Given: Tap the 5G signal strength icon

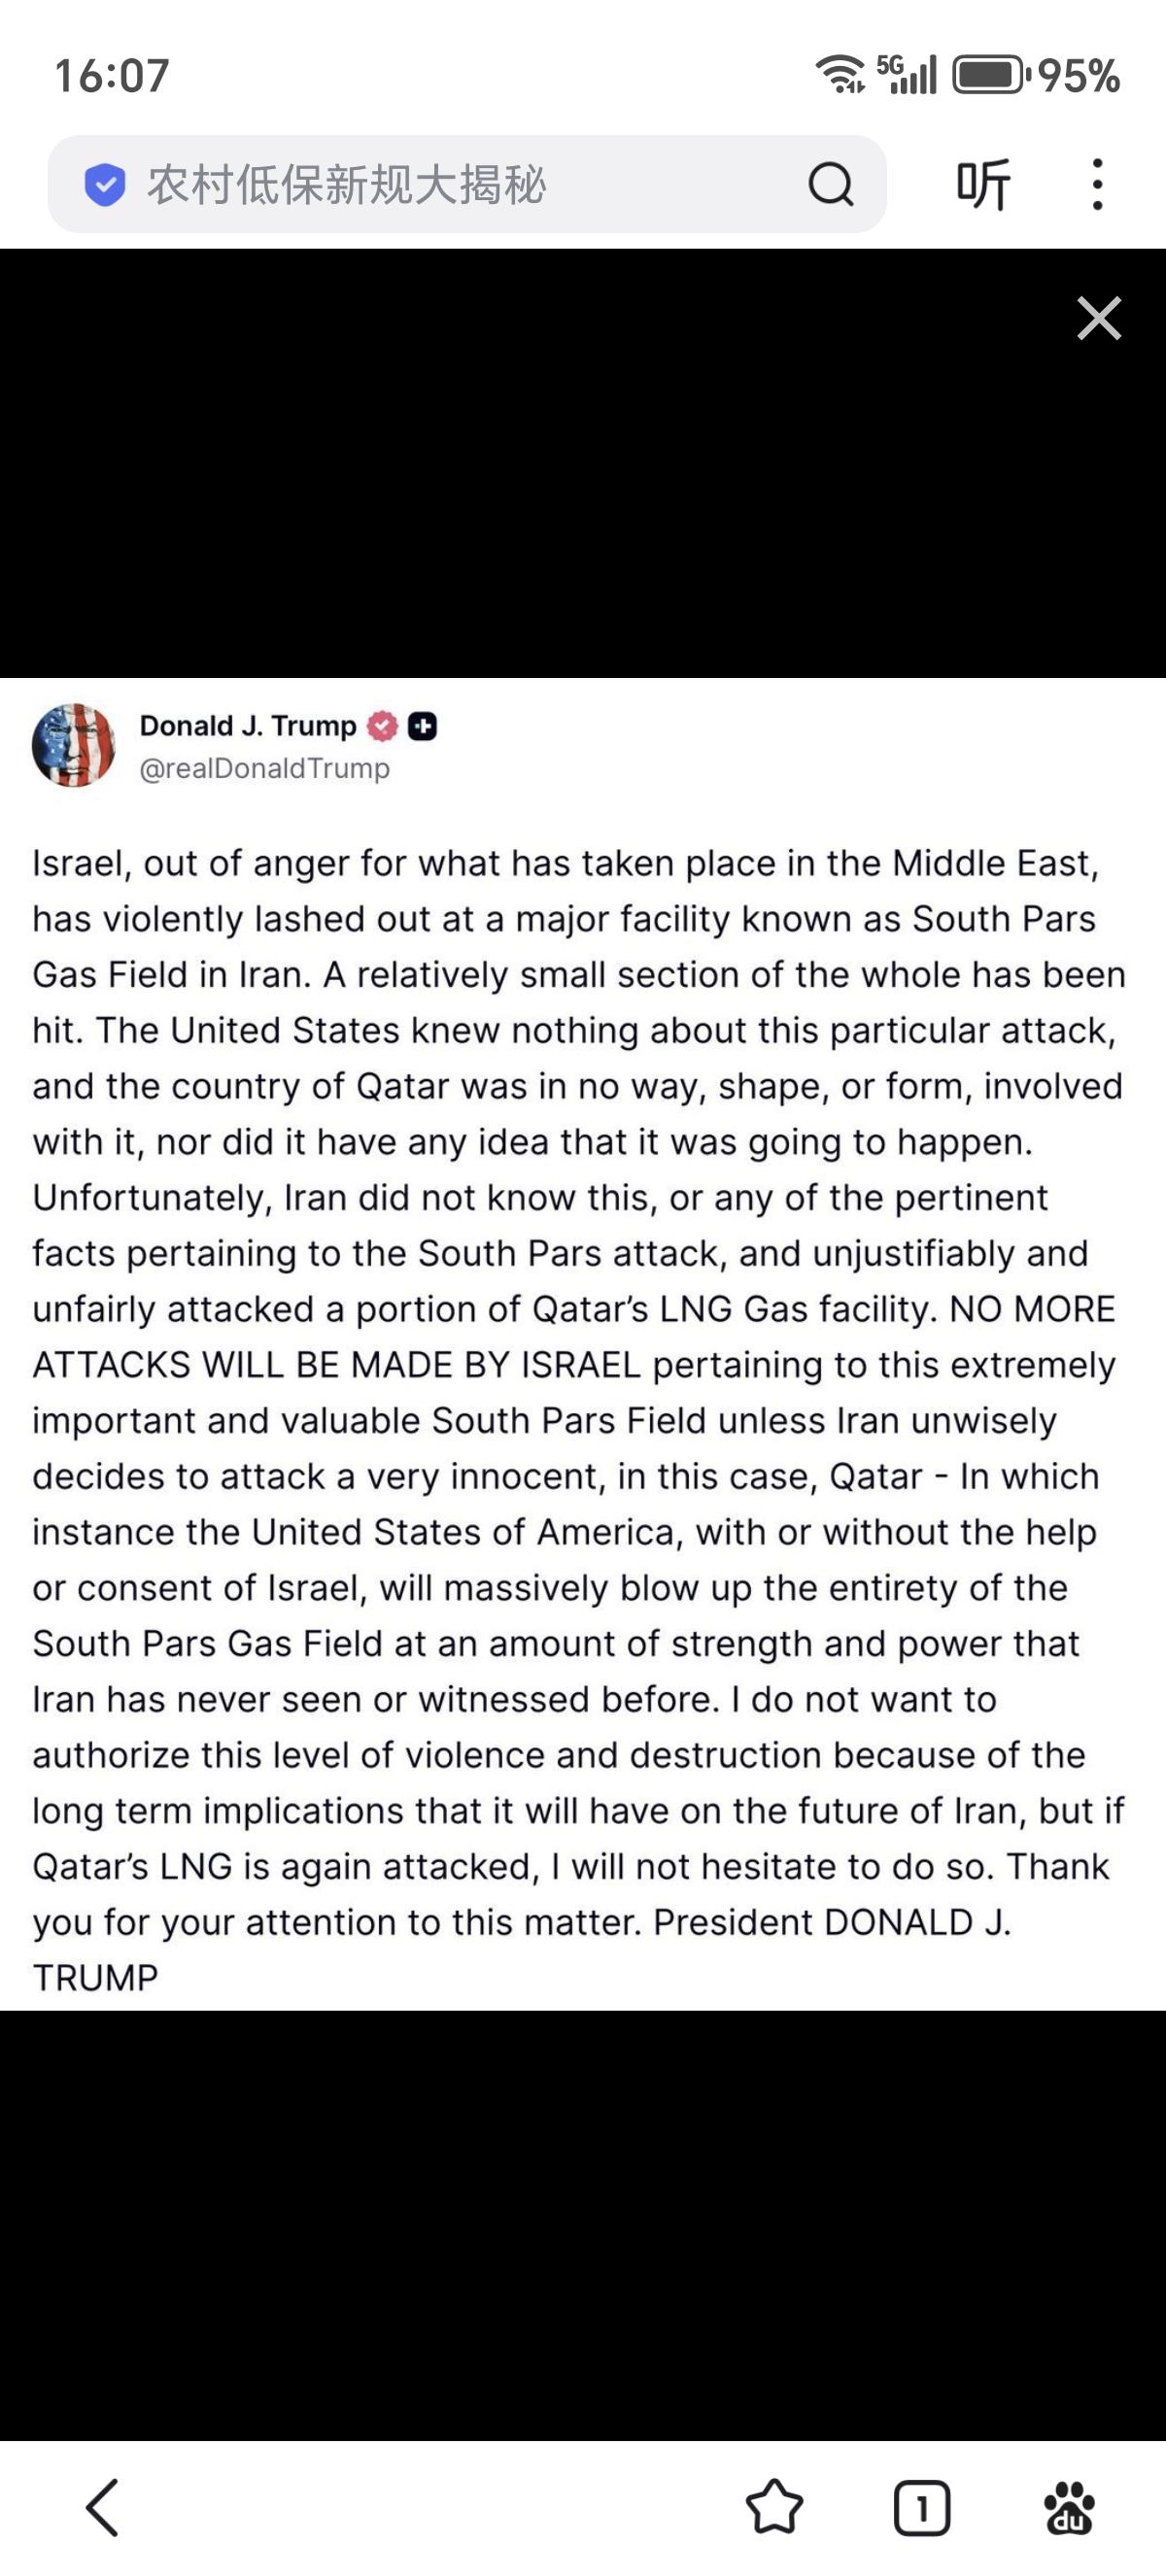Looking at the screenshot, I should click(x=907, y=75).
